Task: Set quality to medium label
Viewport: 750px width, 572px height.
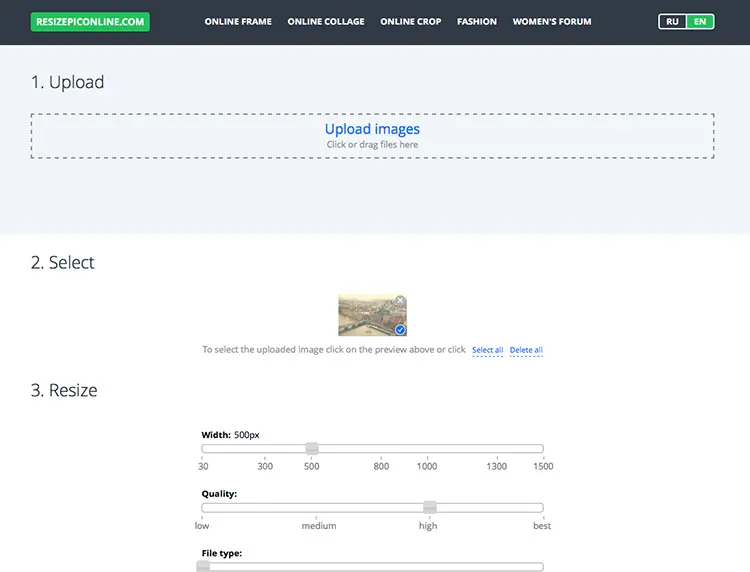Action: click(319, 526)
